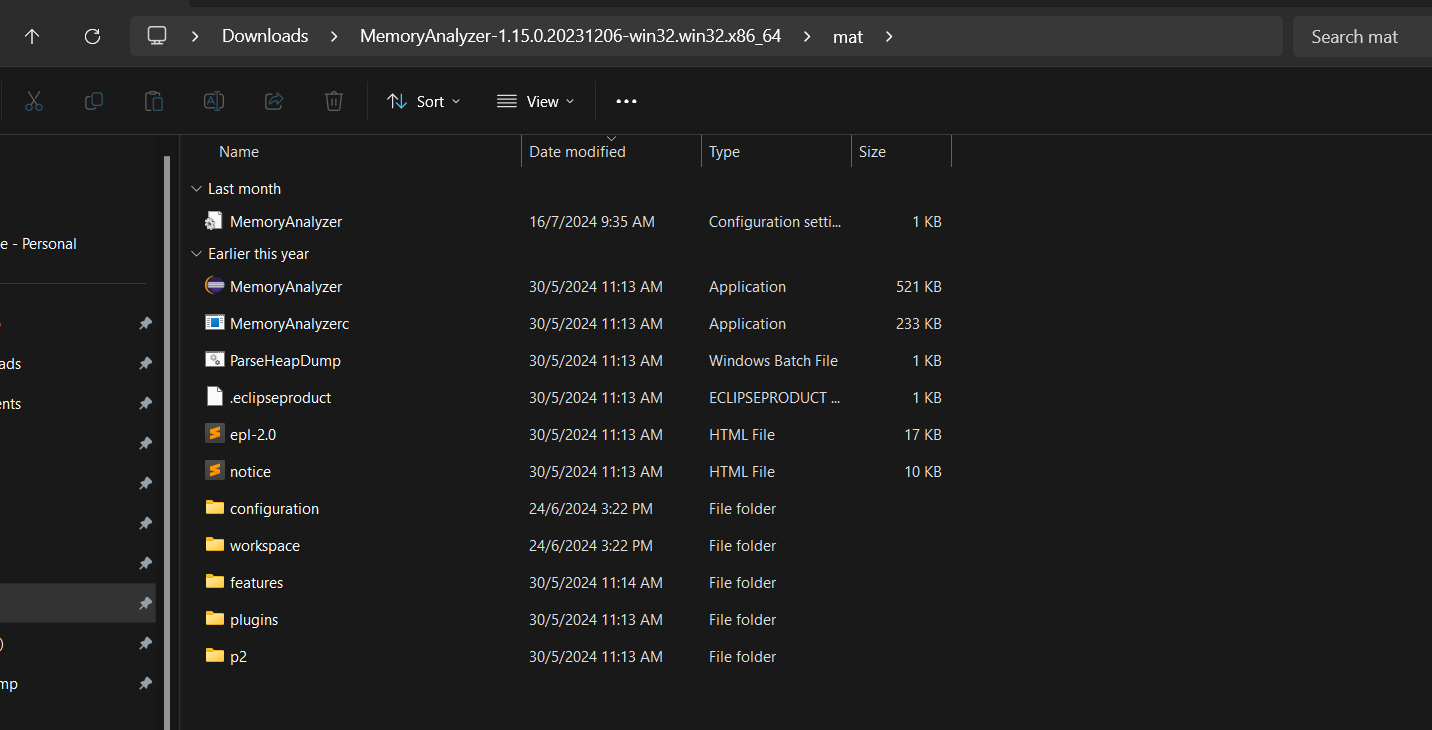Select the plugins folder icon
1432x730 pixels.
point(214,619)
